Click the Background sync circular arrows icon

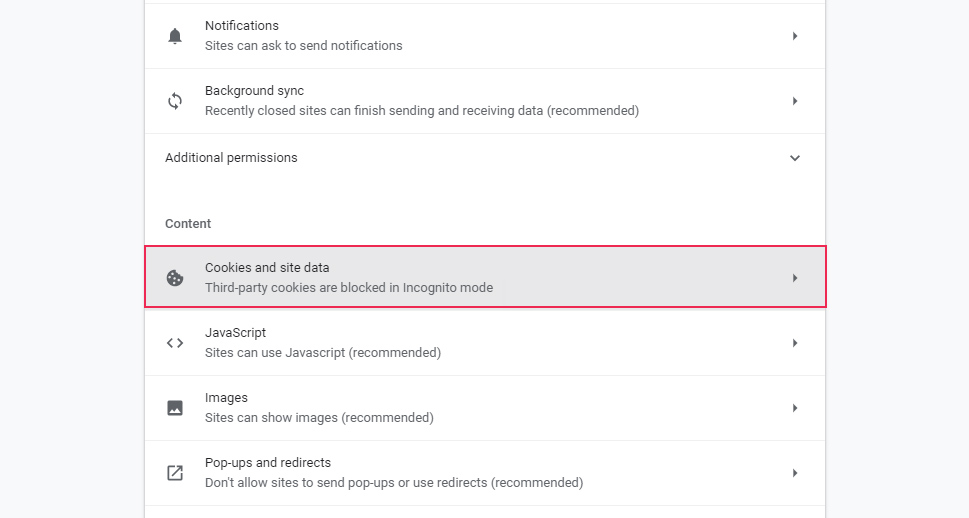[x=175, y=101]
